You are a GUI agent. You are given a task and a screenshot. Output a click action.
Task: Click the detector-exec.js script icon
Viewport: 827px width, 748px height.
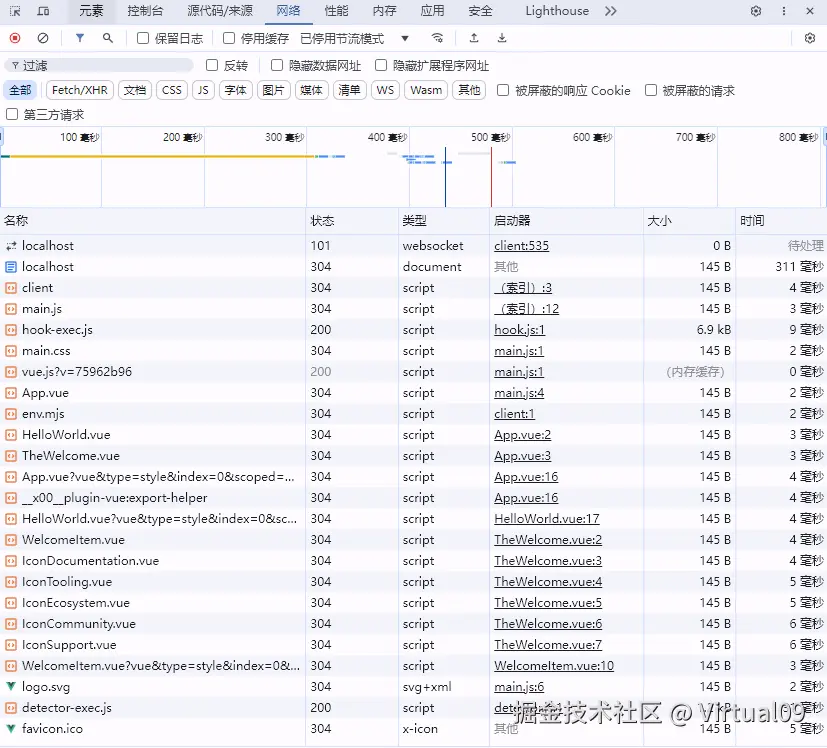[11, 708]
